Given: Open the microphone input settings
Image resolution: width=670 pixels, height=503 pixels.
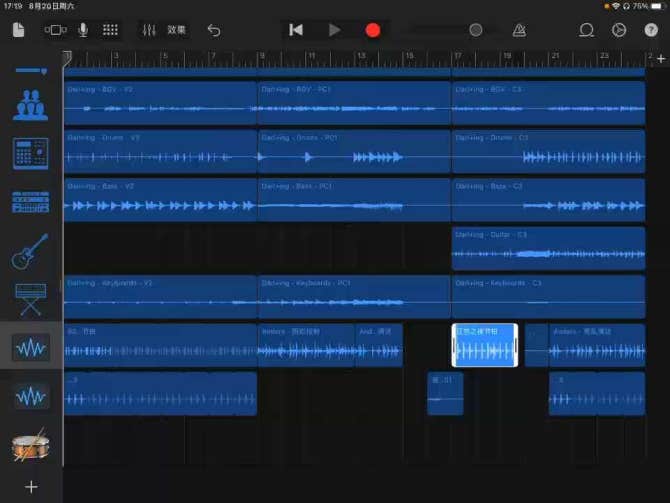Looking at the screenshot, I should click(x=83, y=30).
